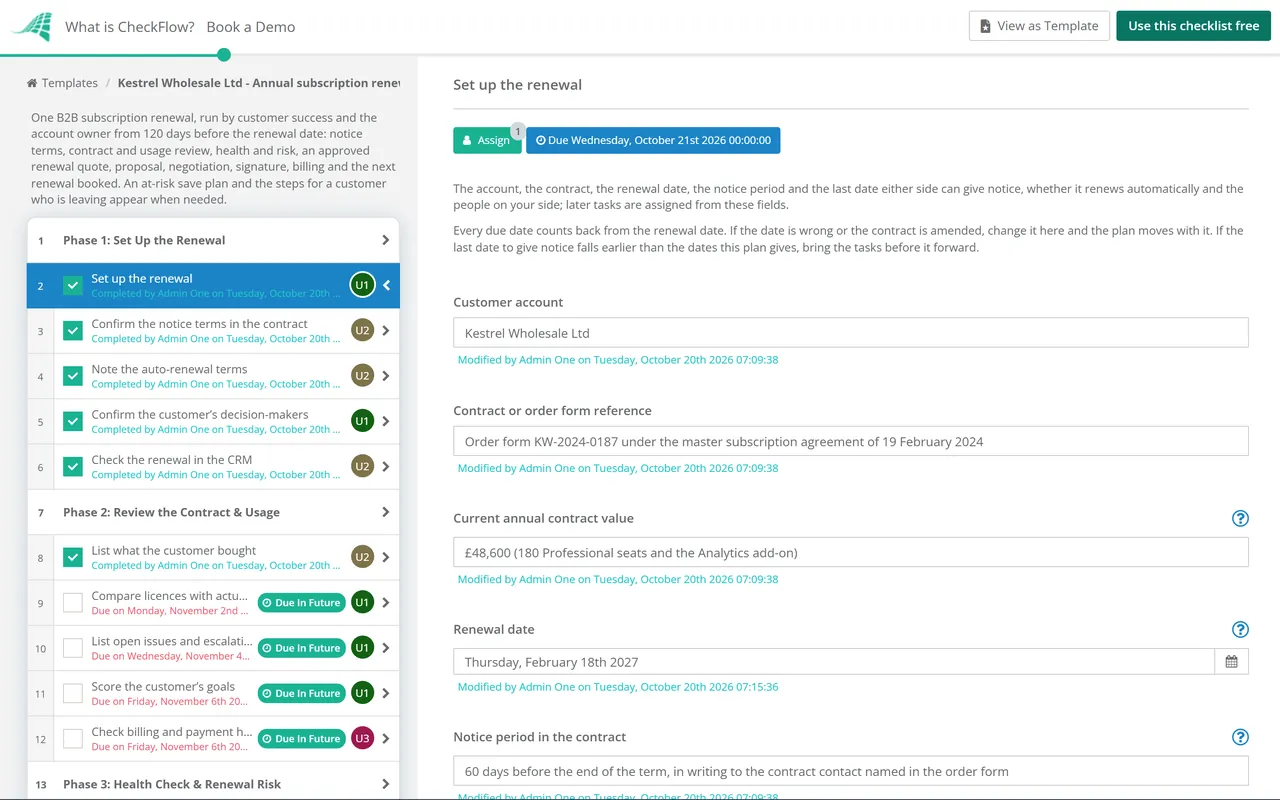The width and height of the screenshot is (1280, 800).
Task: Click the home icon beside Templates breadcrumb
Action: coord(32,83)
